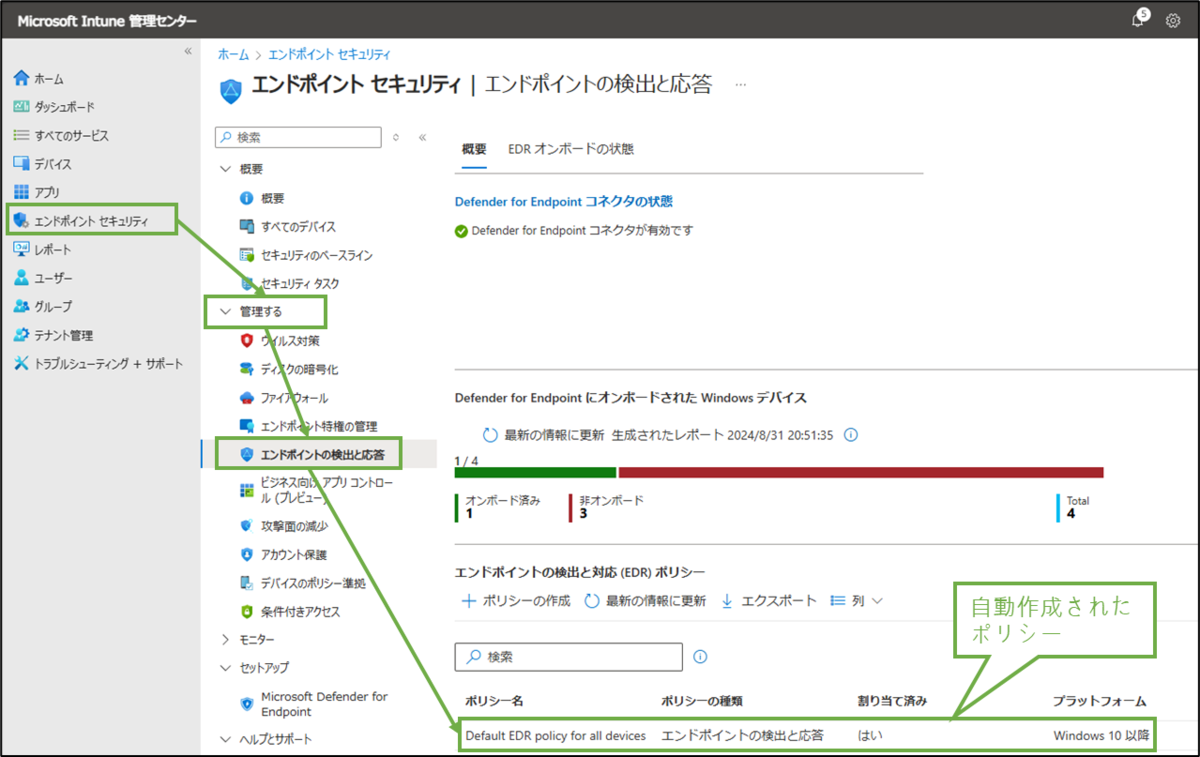1200x757 pixels.
Task: Click the ホーム house icon in sidebar
Action: point(21,78)
